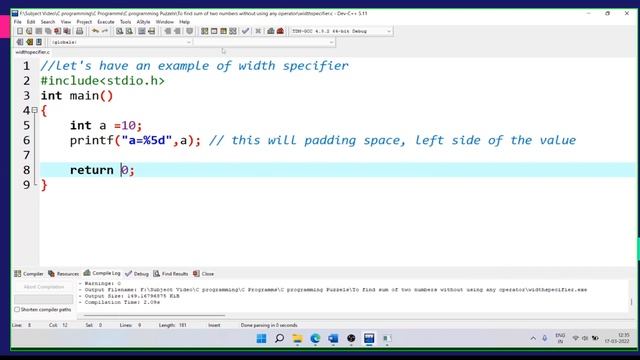Open the Help menu
The image size is (640, 360).
(x=184, y=22)
